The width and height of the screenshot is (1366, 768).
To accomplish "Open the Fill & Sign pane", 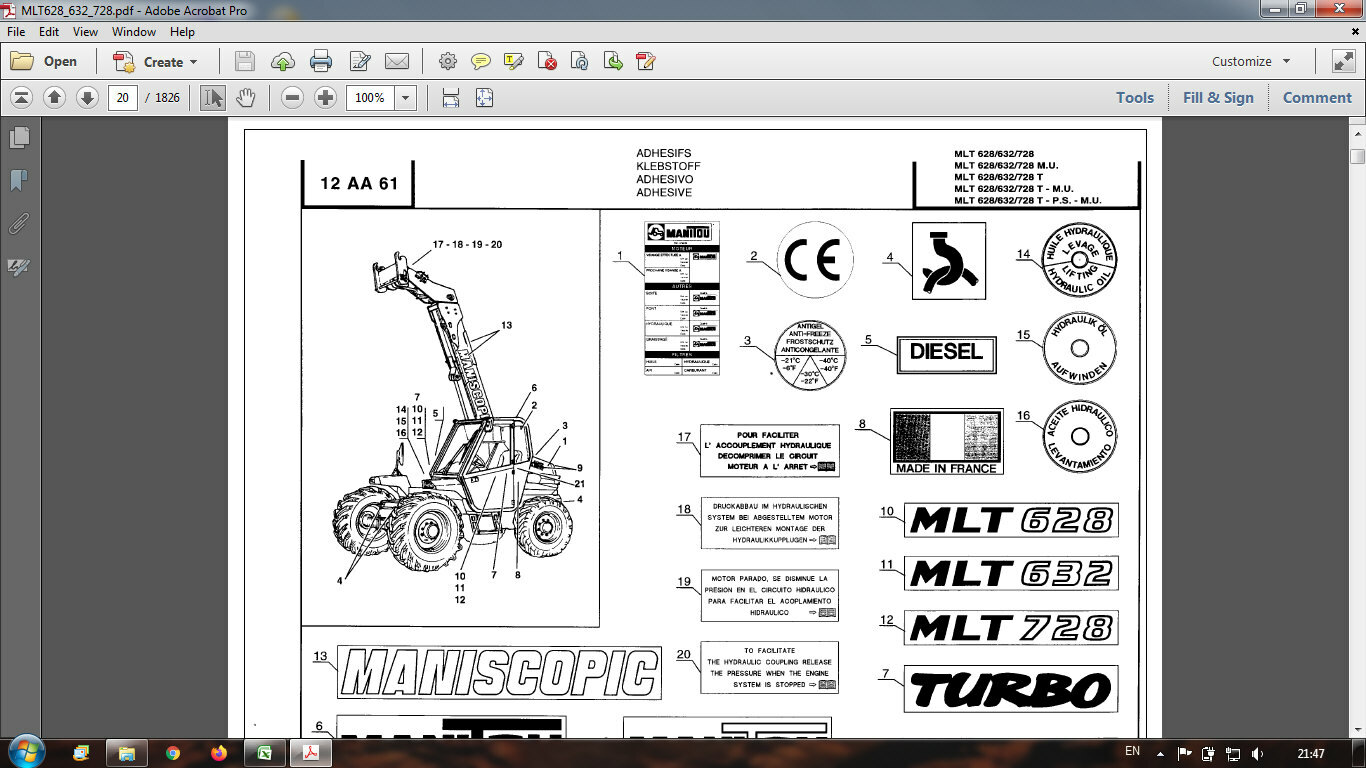I will pyautogui.click(x=1218, y=97).
